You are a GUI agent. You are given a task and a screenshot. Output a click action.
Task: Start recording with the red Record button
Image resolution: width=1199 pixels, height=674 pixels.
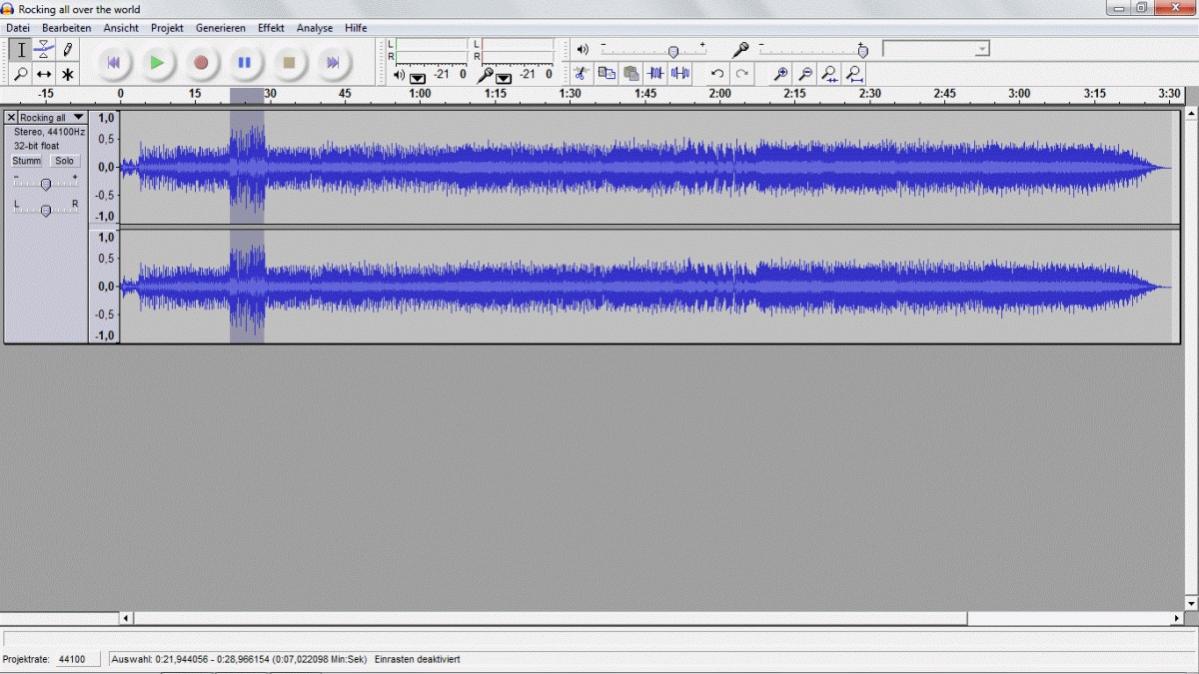(201, 63)
